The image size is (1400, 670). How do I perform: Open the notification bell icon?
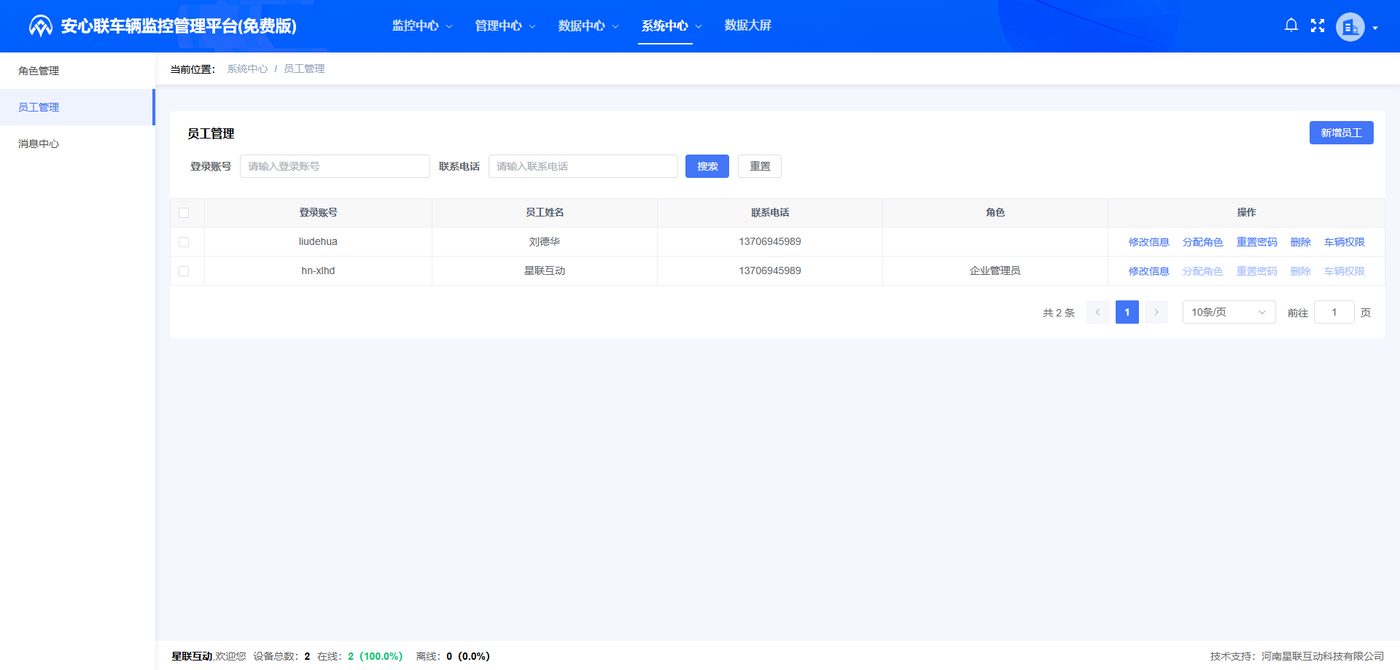[x=1291, y=26]
